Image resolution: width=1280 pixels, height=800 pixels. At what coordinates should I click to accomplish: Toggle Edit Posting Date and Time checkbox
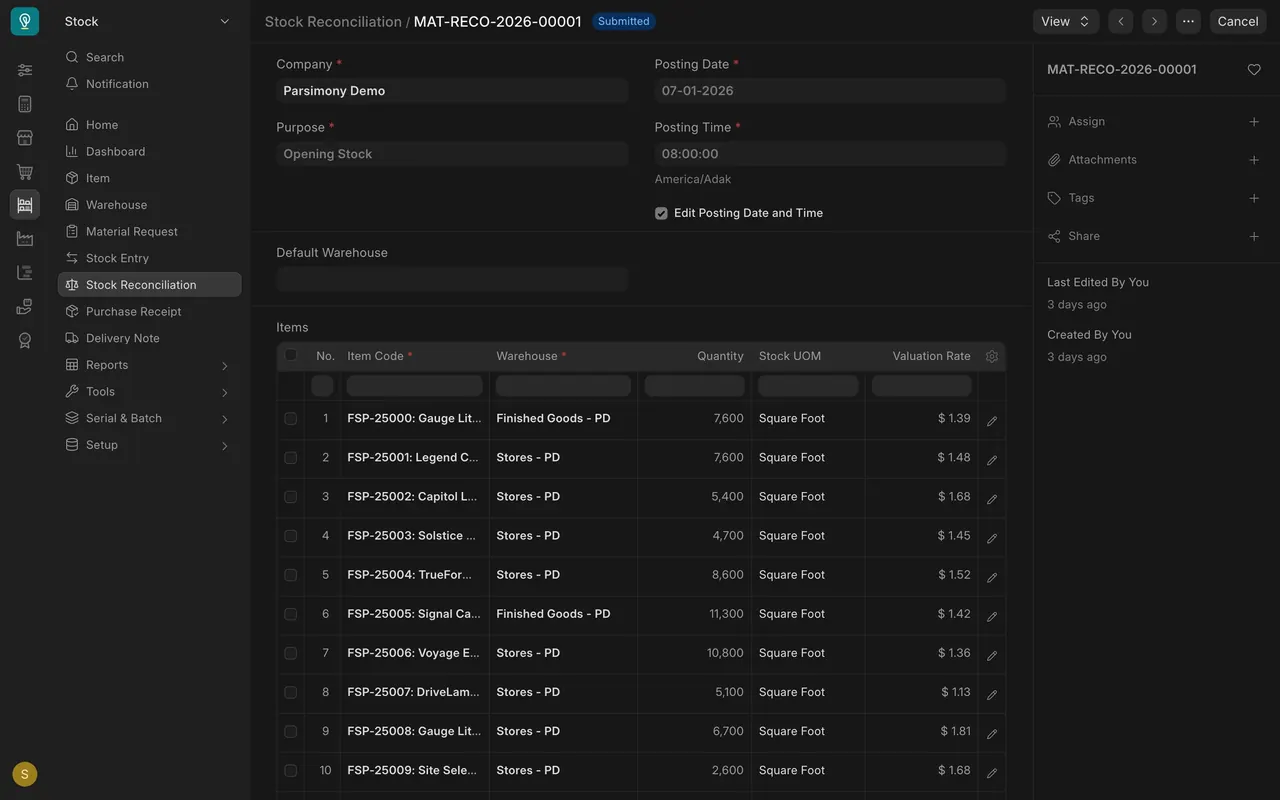coord(661,213)
